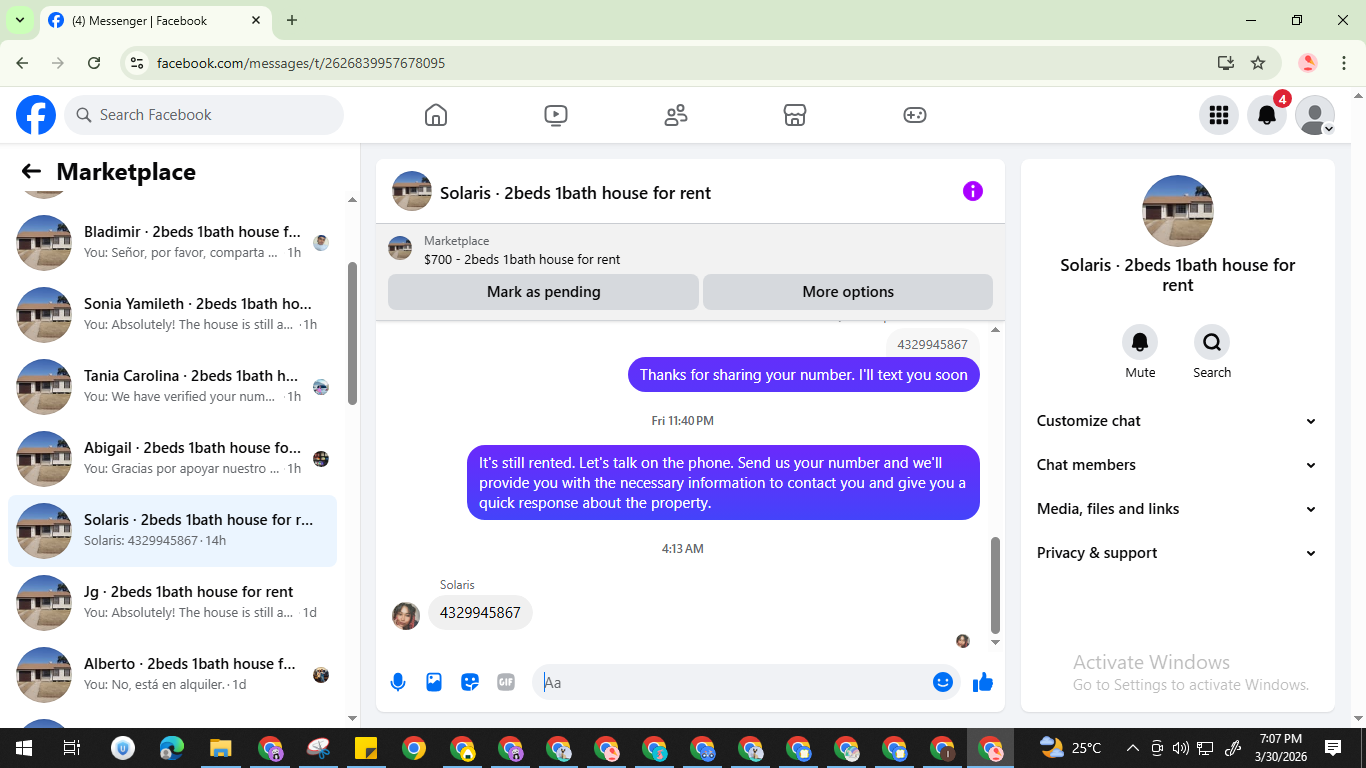Open Chrome profile avatar

click(1308, 63)
